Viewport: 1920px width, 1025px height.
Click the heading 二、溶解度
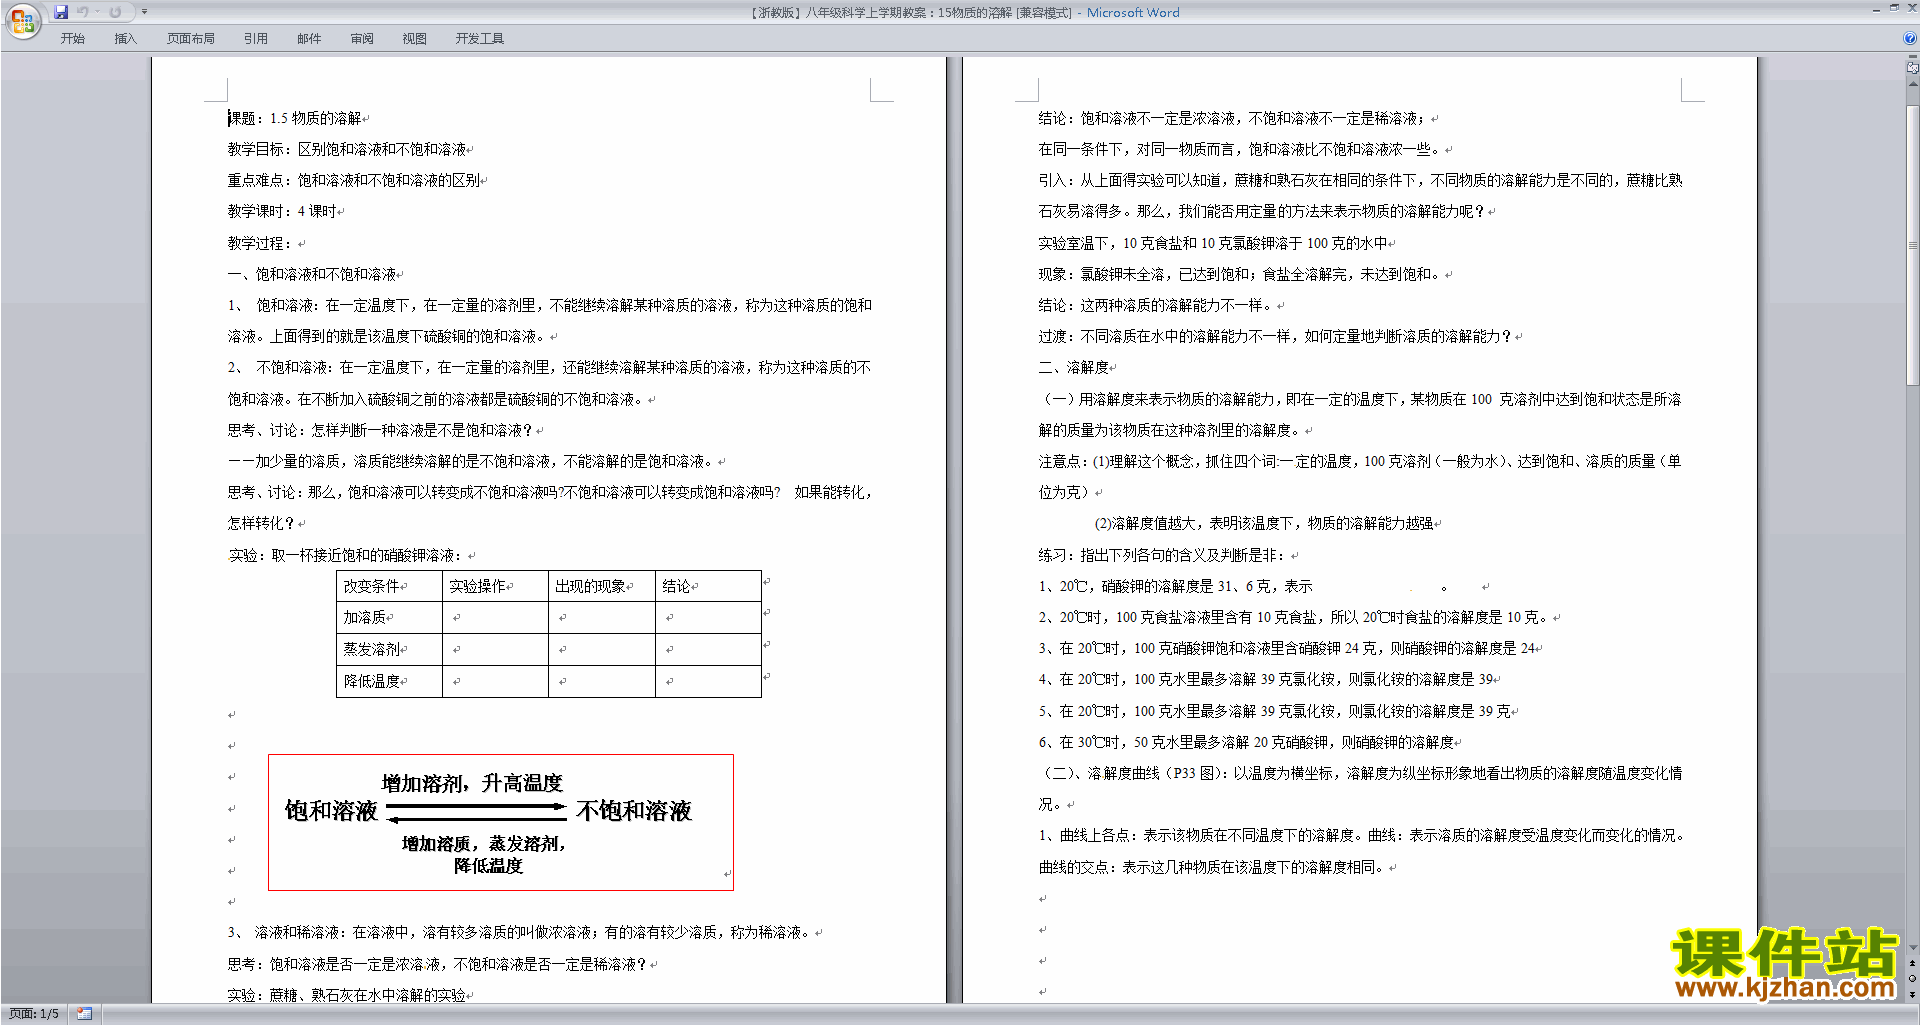[1074, 367]
